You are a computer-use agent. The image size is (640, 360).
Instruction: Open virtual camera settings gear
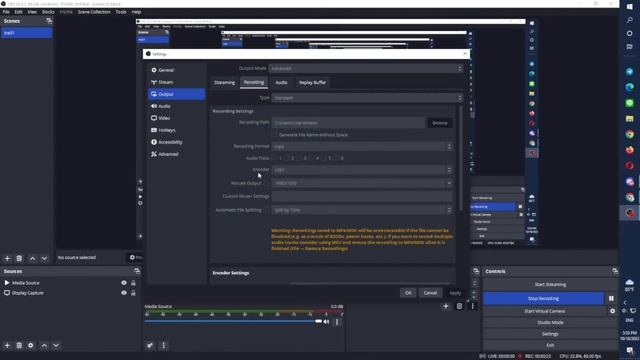pyautogui.click(x=612, y=311)
